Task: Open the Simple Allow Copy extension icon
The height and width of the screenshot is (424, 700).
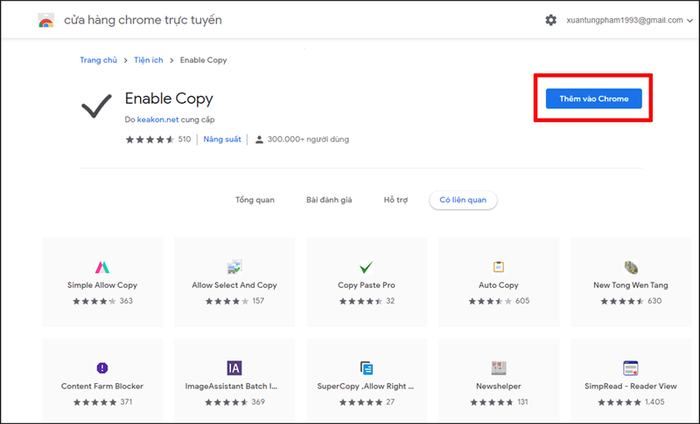Action: coord(102,267)
